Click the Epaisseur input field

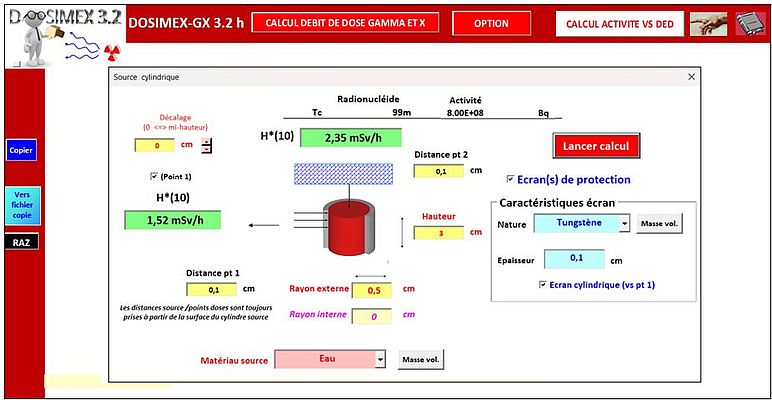pos(575,259)
